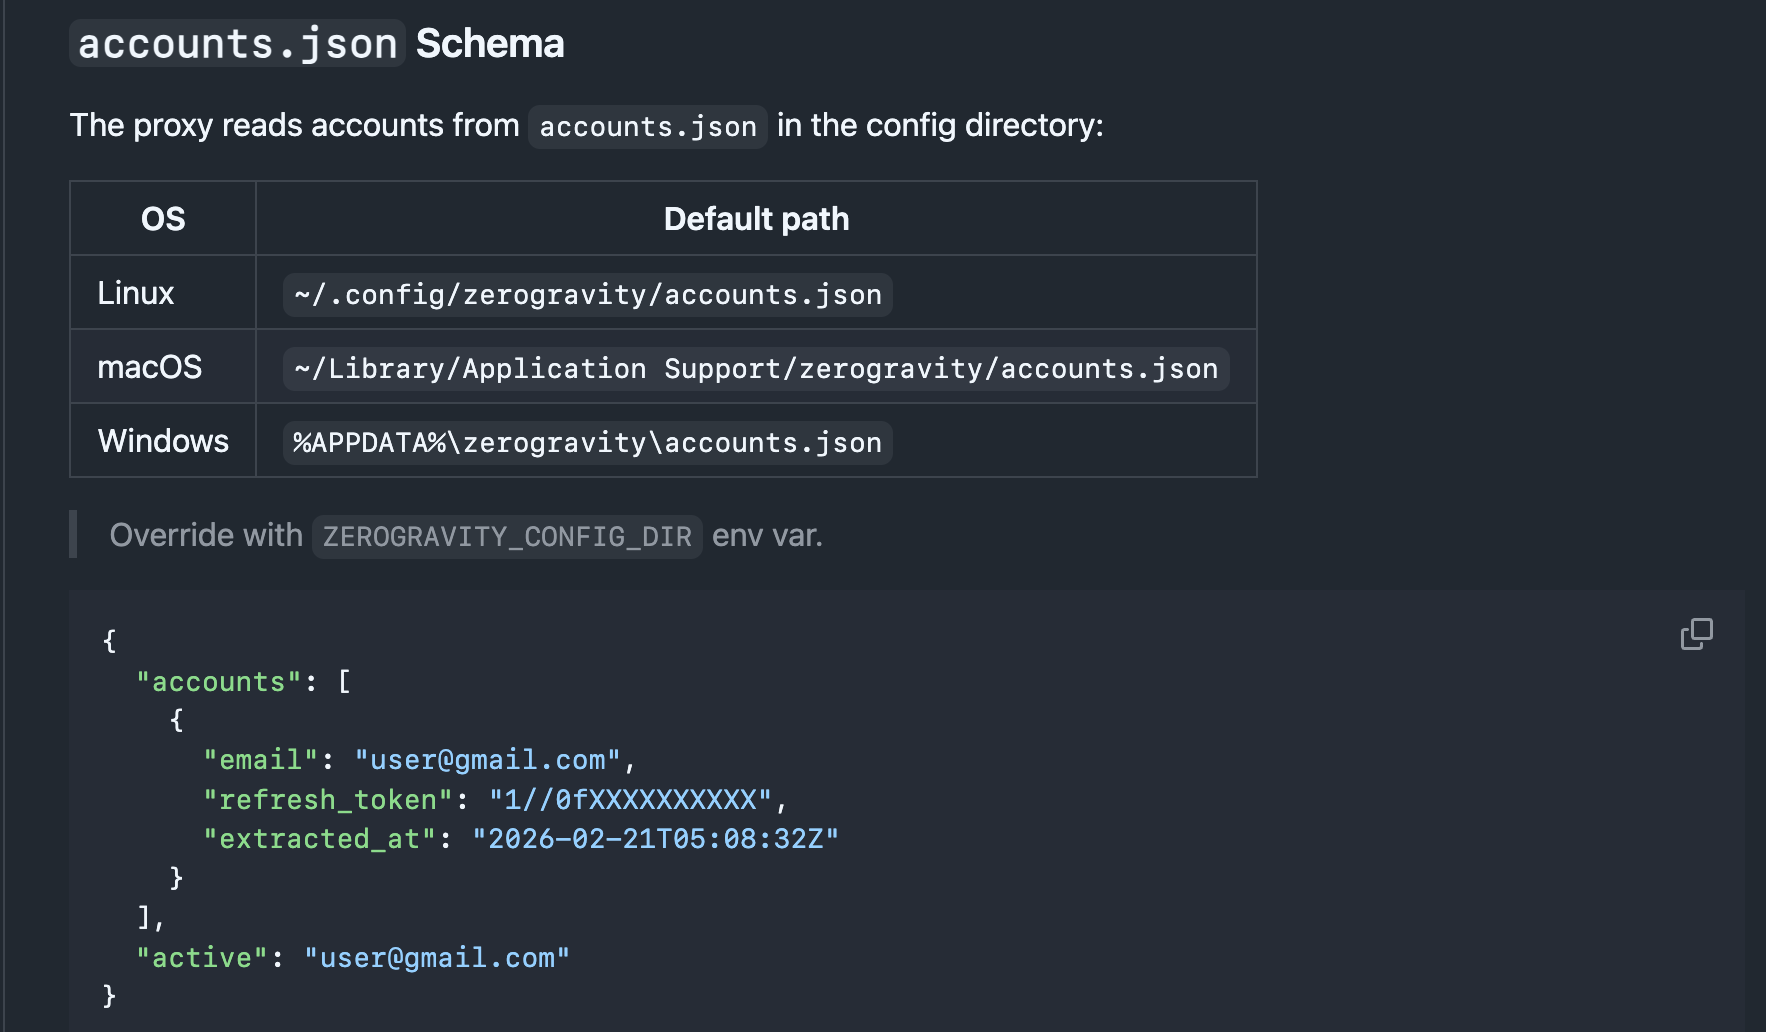This screenshot has height=1032, width=1766.
Task: Click the extracted_at timestamp value
Action: (656, 839)
